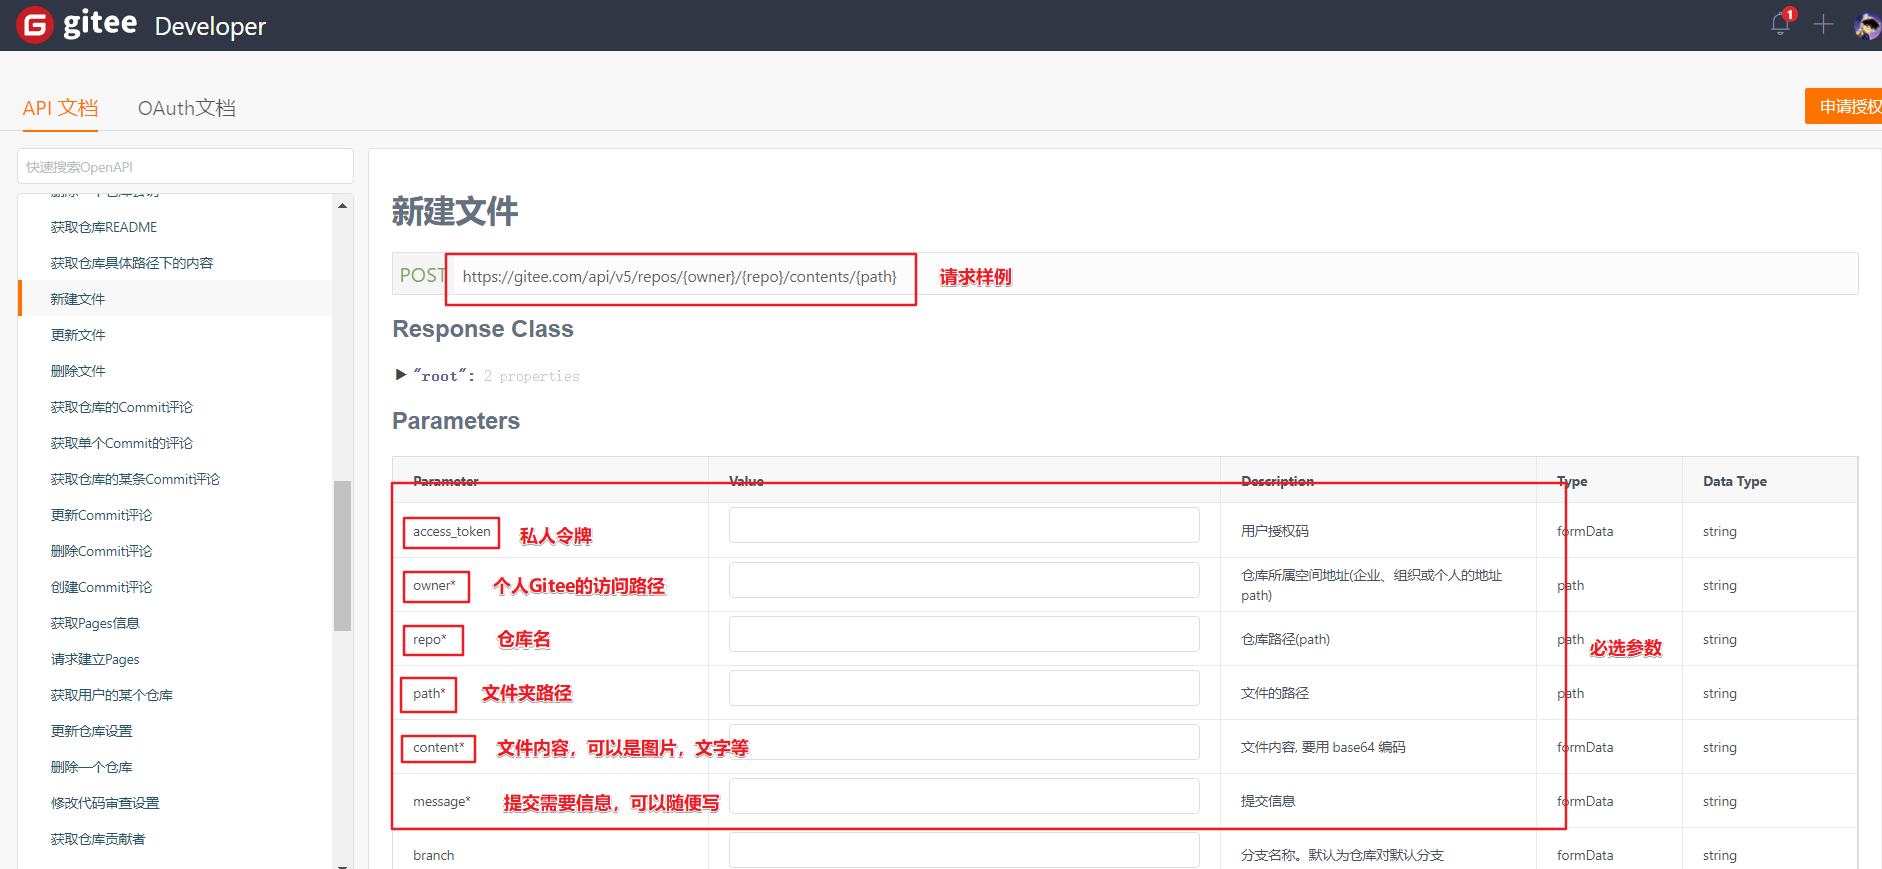Focus the 快速搜索OpenAPI search box
Screen dimensions: 1882x869
[185, 166]
